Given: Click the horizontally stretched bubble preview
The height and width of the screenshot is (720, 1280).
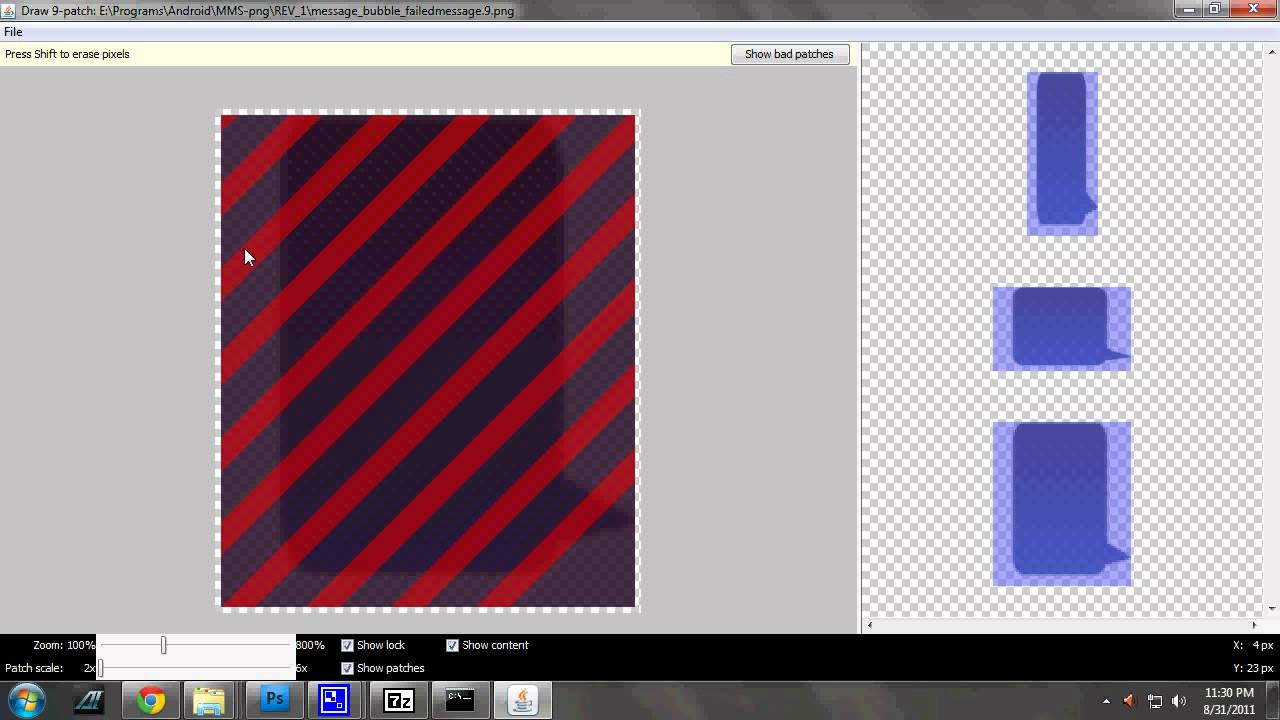Looking at the screenshot, I should (1062, 329).
